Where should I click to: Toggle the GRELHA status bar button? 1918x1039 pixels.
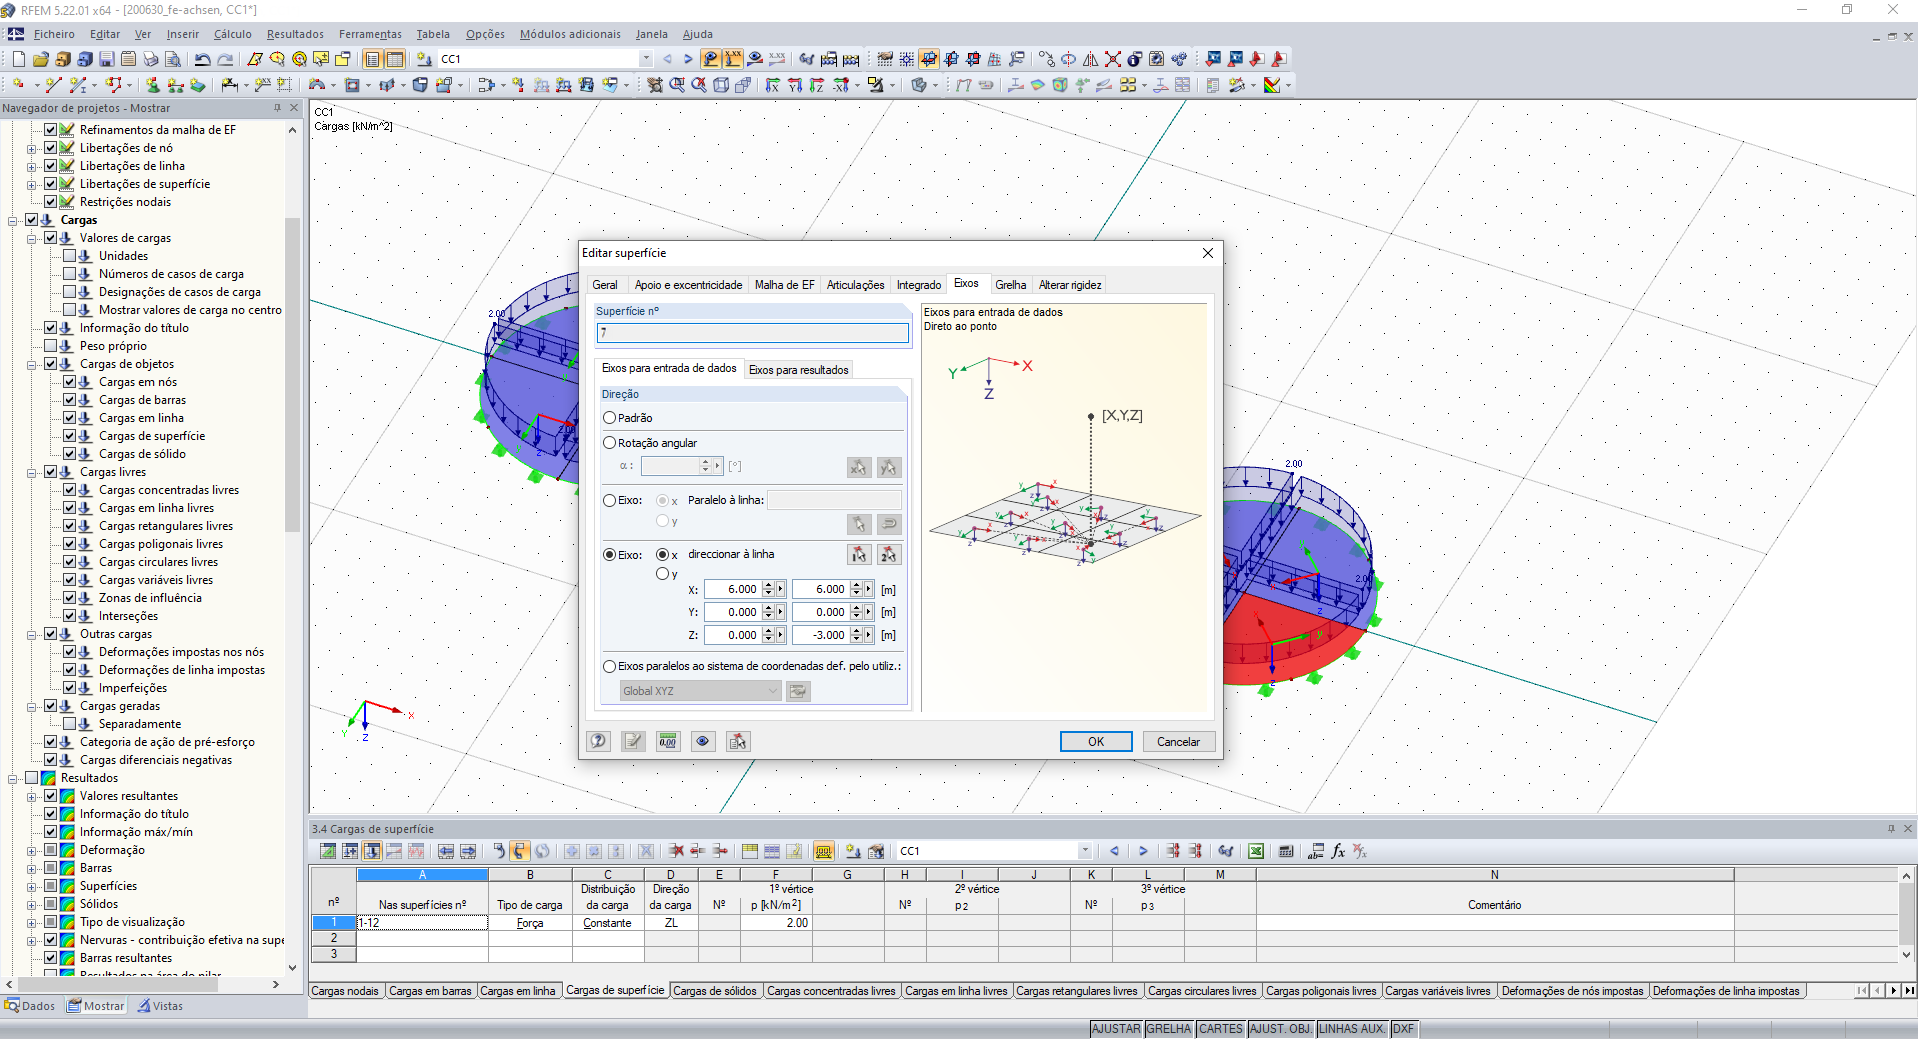click(x=1168, y=1029)
